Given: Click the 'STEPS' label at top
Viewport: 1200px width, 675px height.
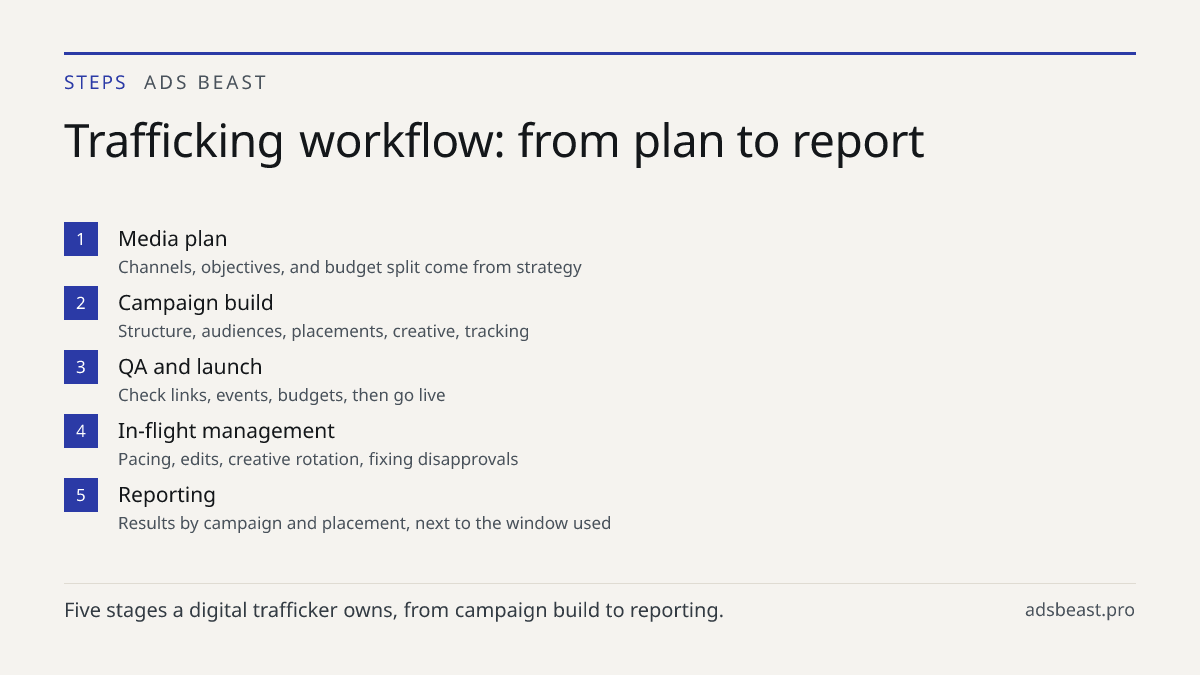Looking at the screenshot, I should 95,82.
